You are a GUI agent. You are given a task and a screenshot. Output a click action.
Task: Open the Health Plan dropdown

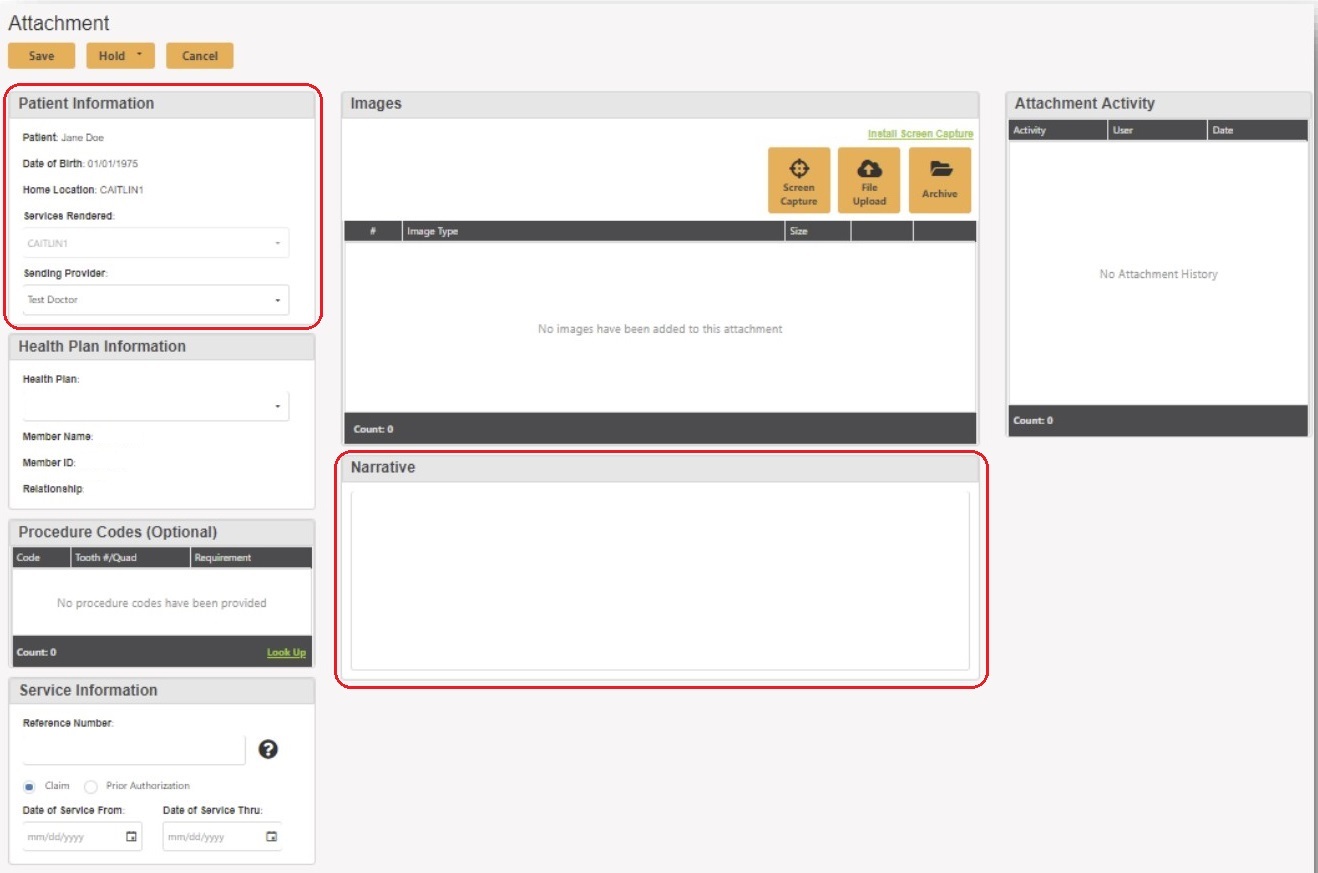(277, 407)
